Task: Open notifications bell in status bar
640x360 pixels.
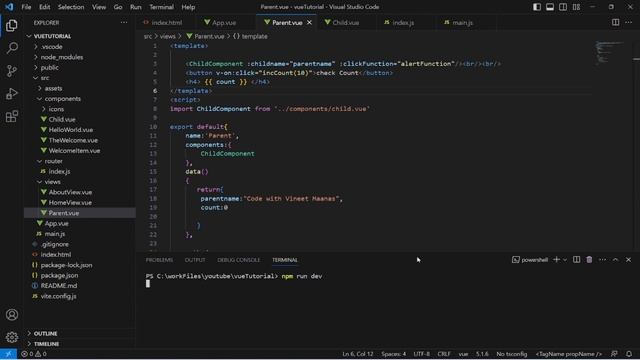Action: click(629, 354)
